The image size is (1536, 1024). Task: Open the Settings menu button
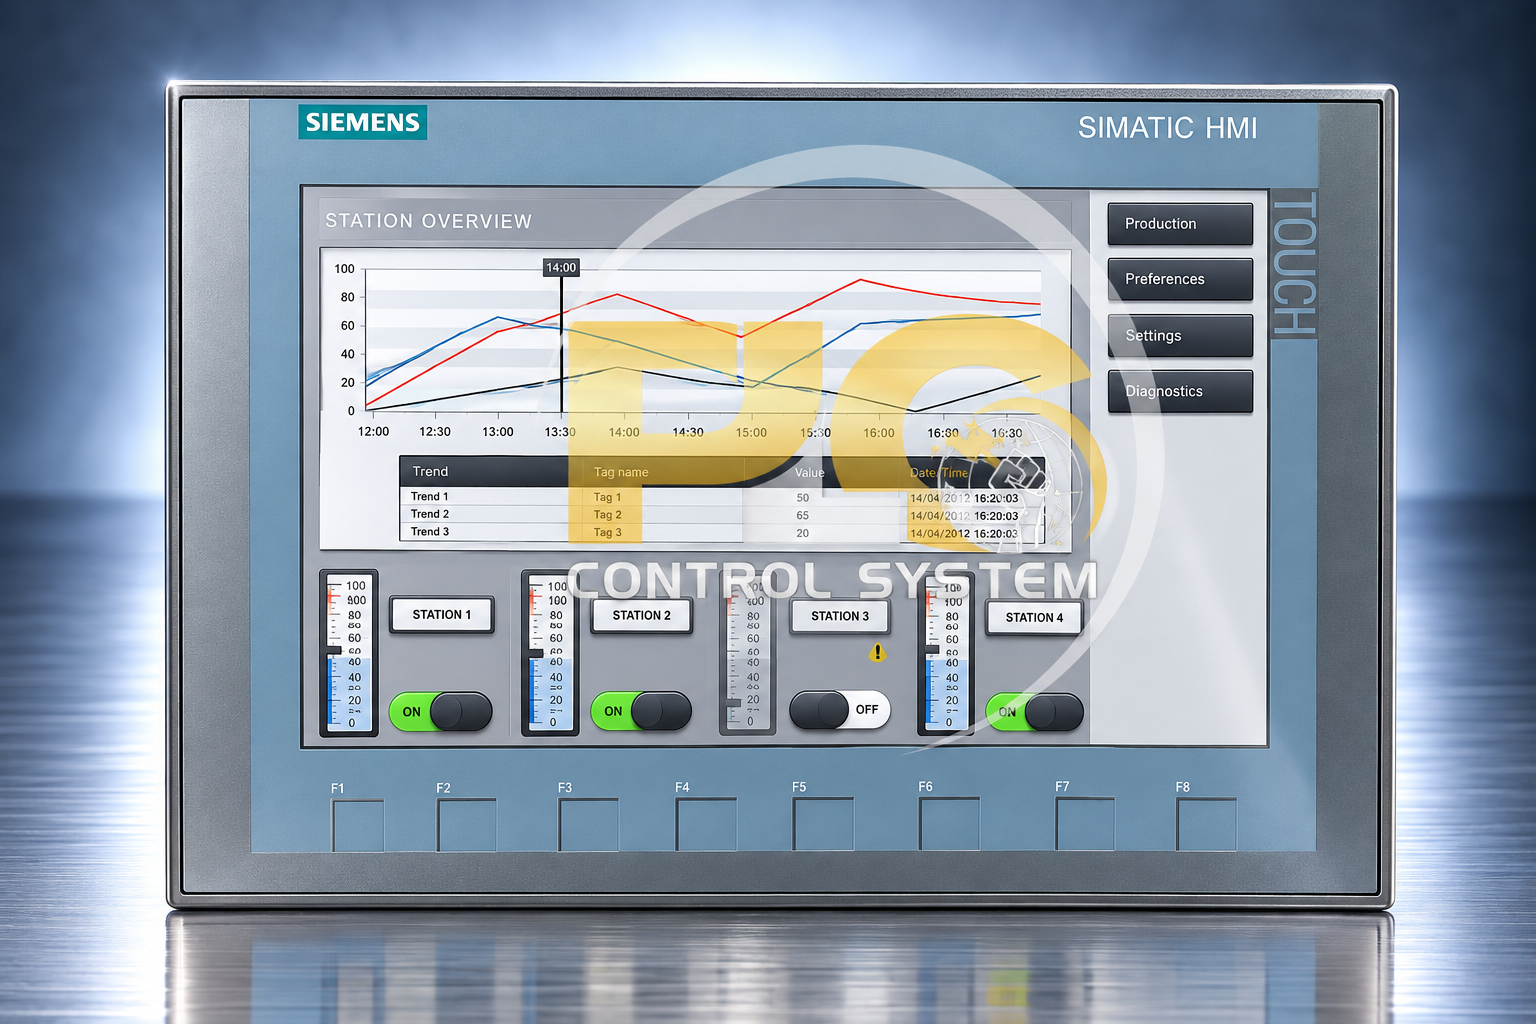1180,336
